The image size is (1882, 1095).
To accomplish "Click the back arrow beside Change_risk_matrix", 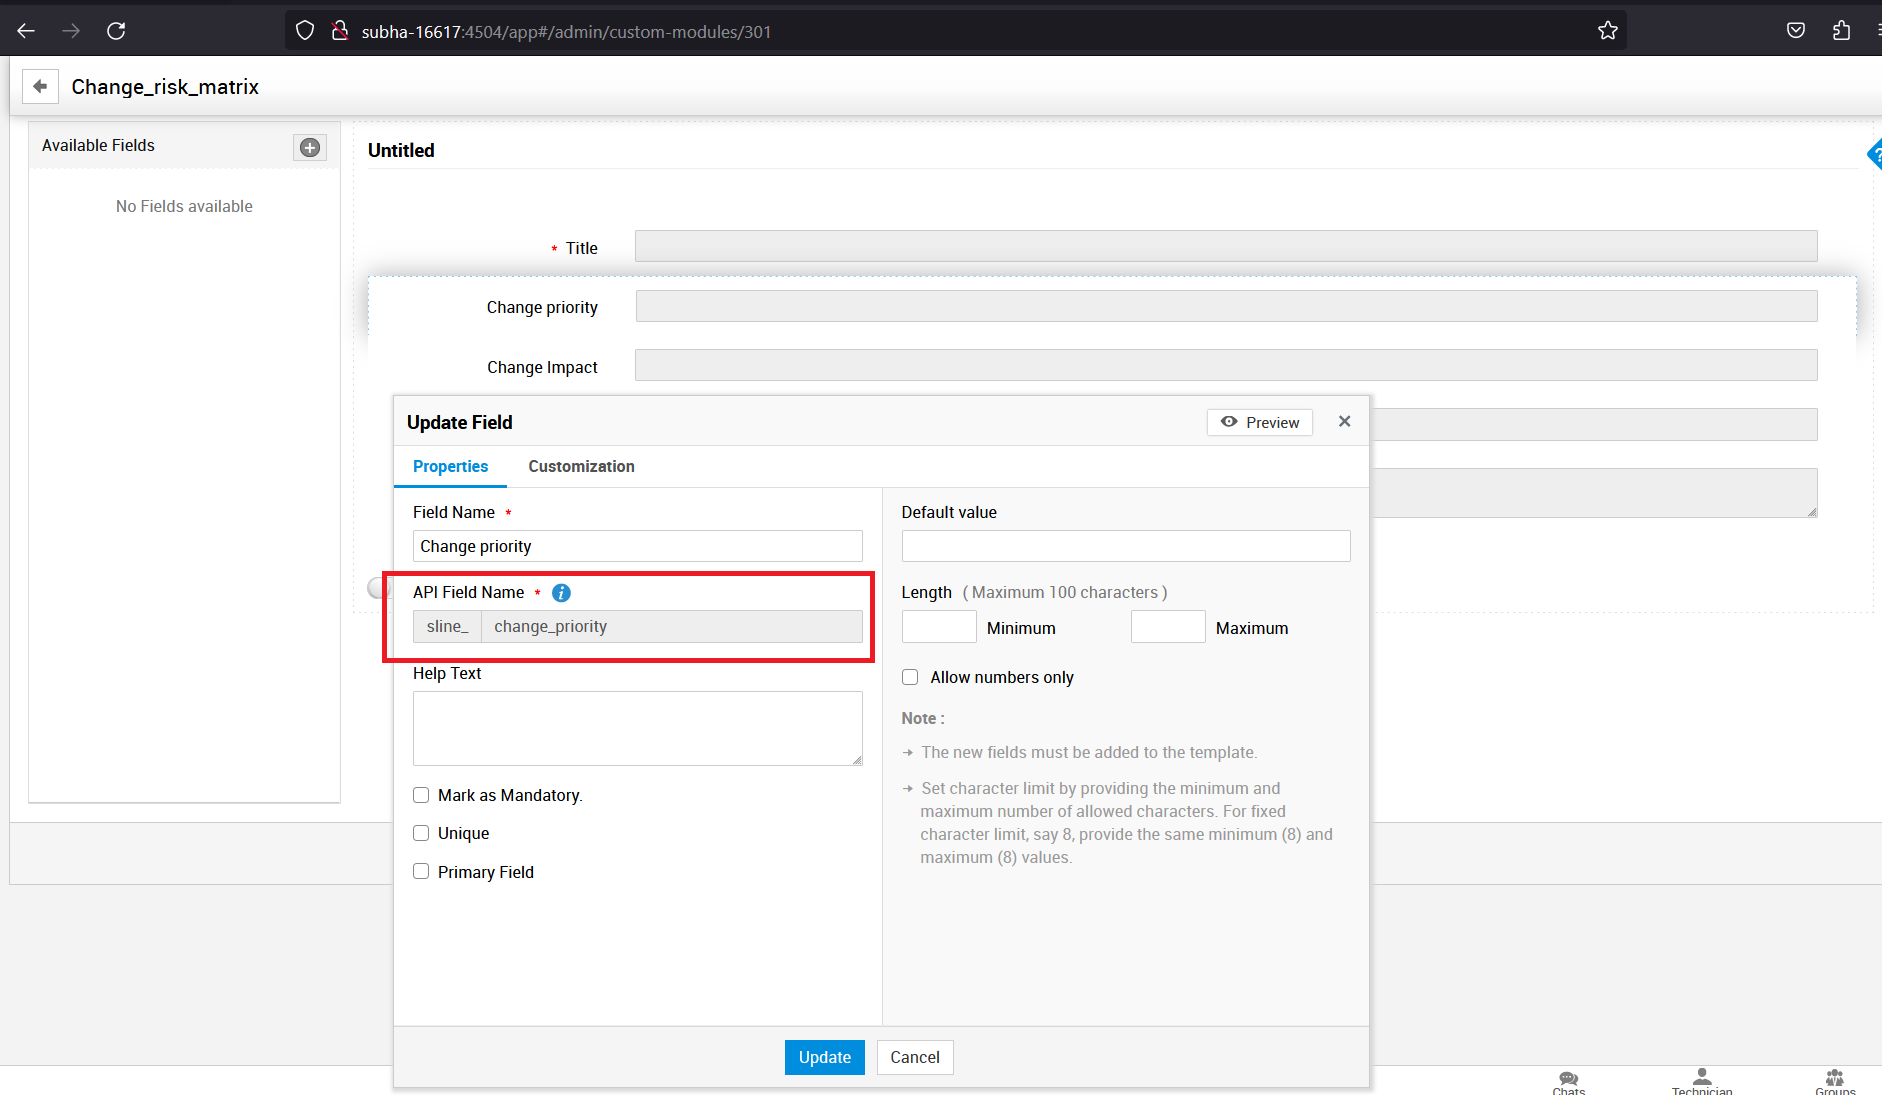I will click(x=40, y=87).
